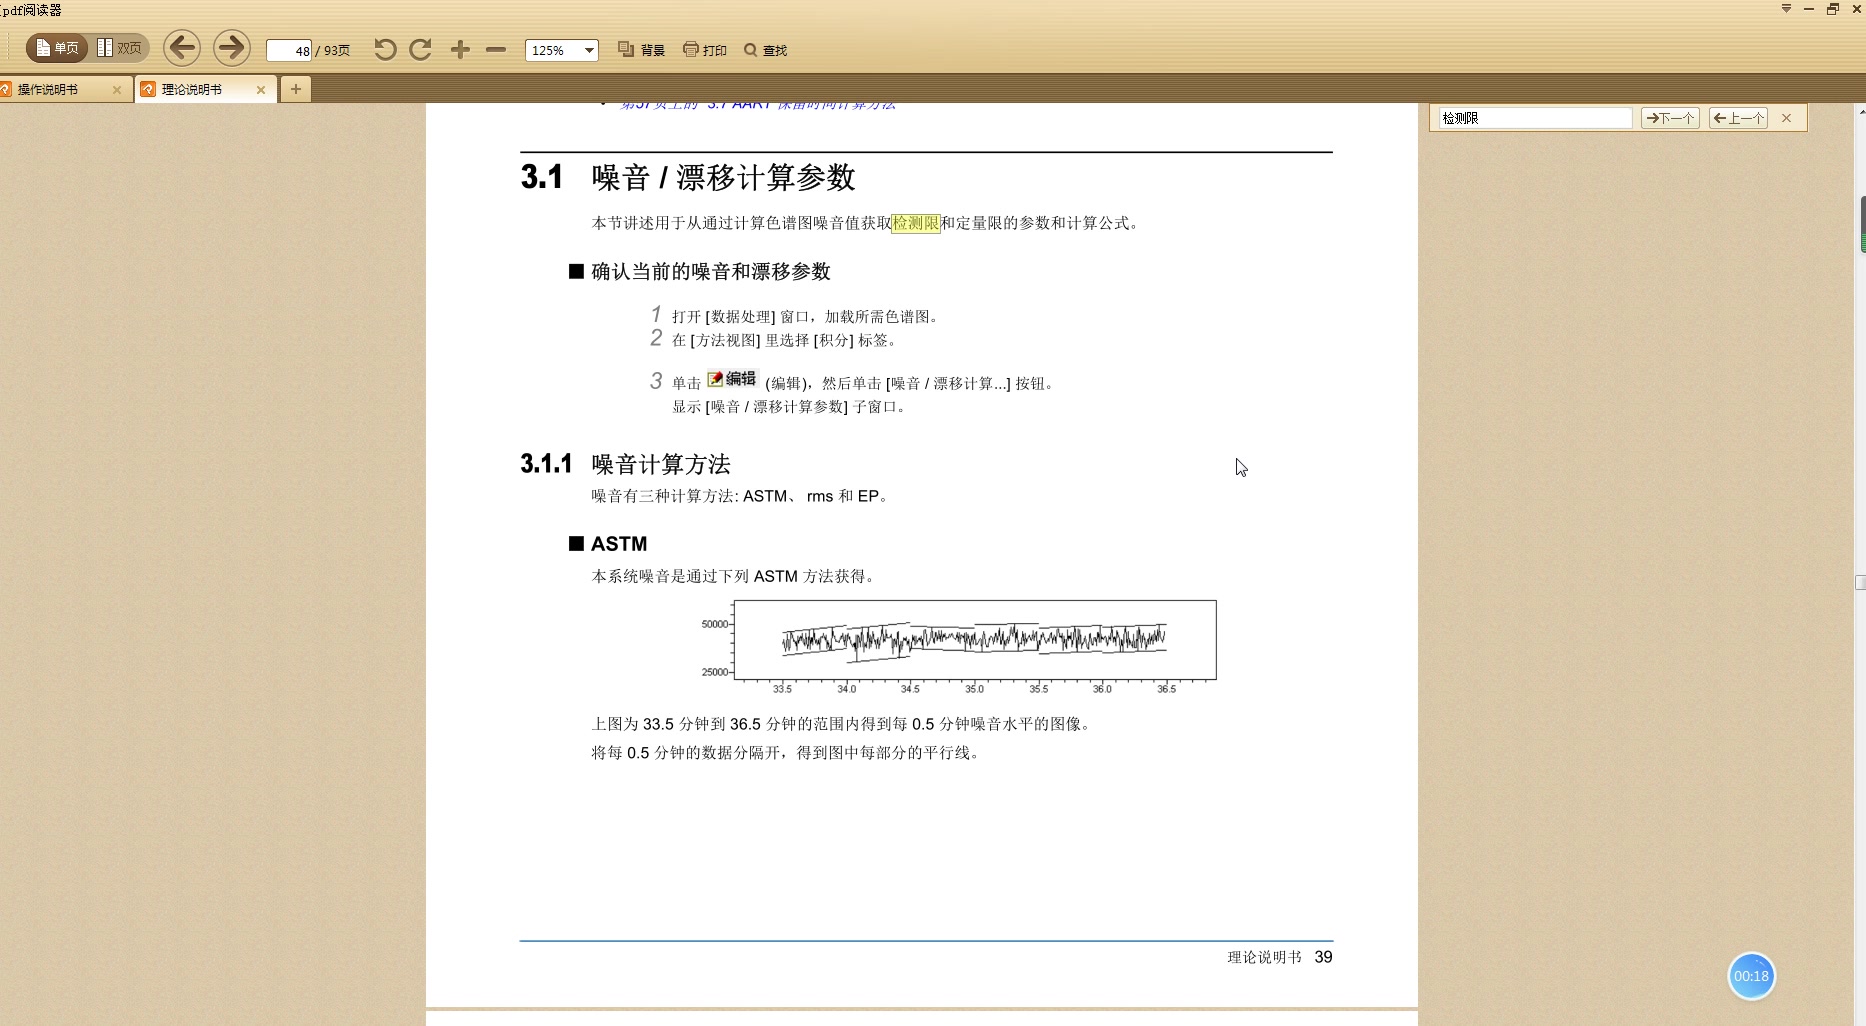Find next match with 下一个 button
The image size is (1866, 1026).
click(x=1670, y=118)
